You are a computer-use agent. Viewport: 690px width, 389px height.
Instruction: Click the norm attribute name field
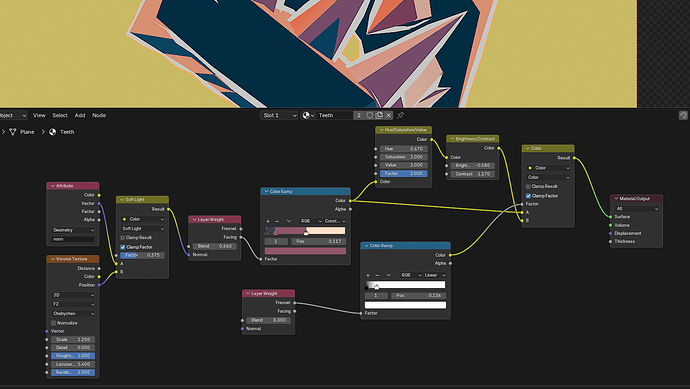click(73, 239)
